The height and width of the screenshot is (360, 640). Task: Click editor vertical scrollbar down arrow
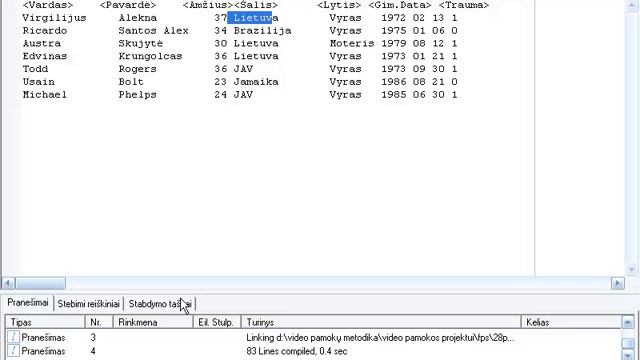click(631, 269)
